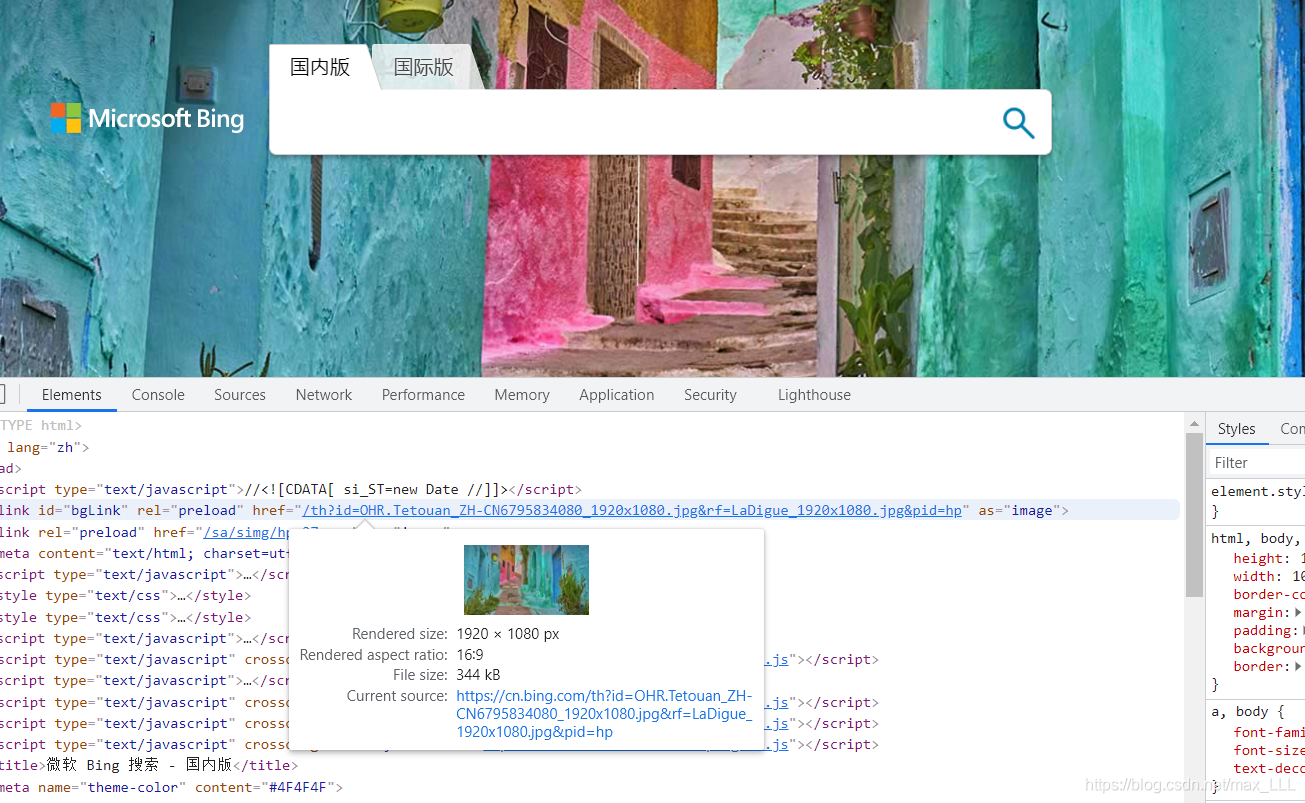Open the Security tab

pos(710,395)
